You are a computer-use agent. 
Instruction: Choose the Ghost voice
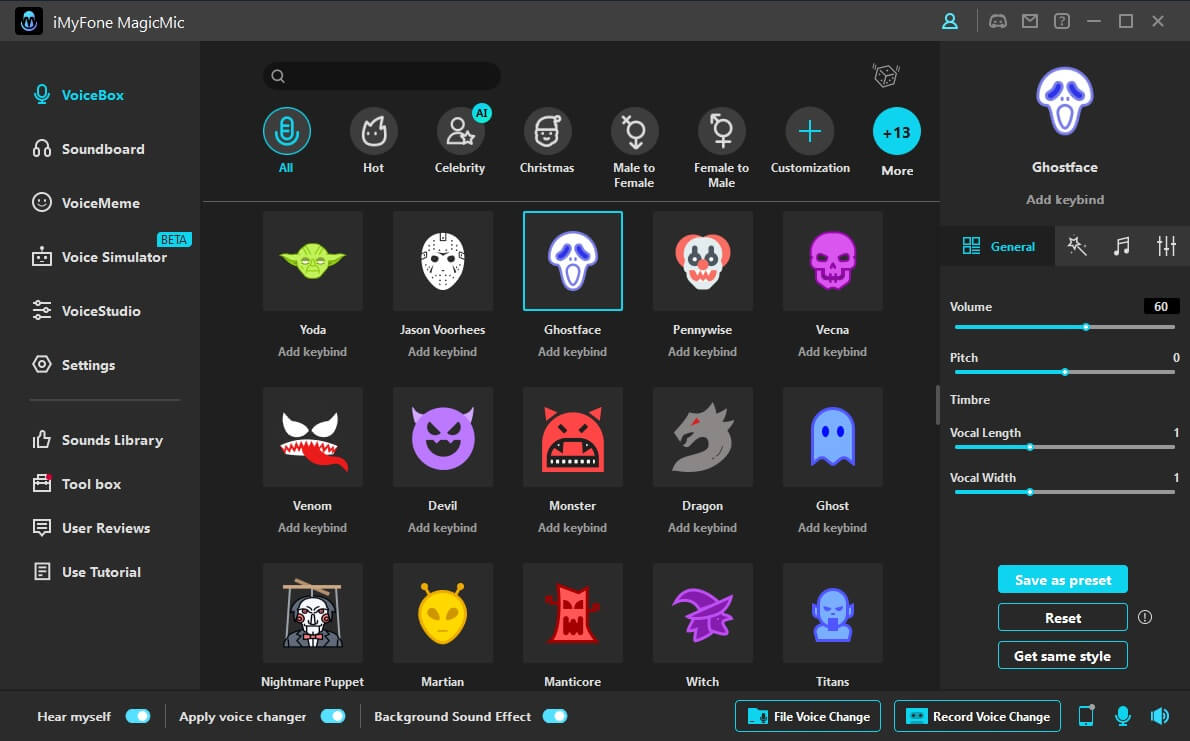point(833,437)
